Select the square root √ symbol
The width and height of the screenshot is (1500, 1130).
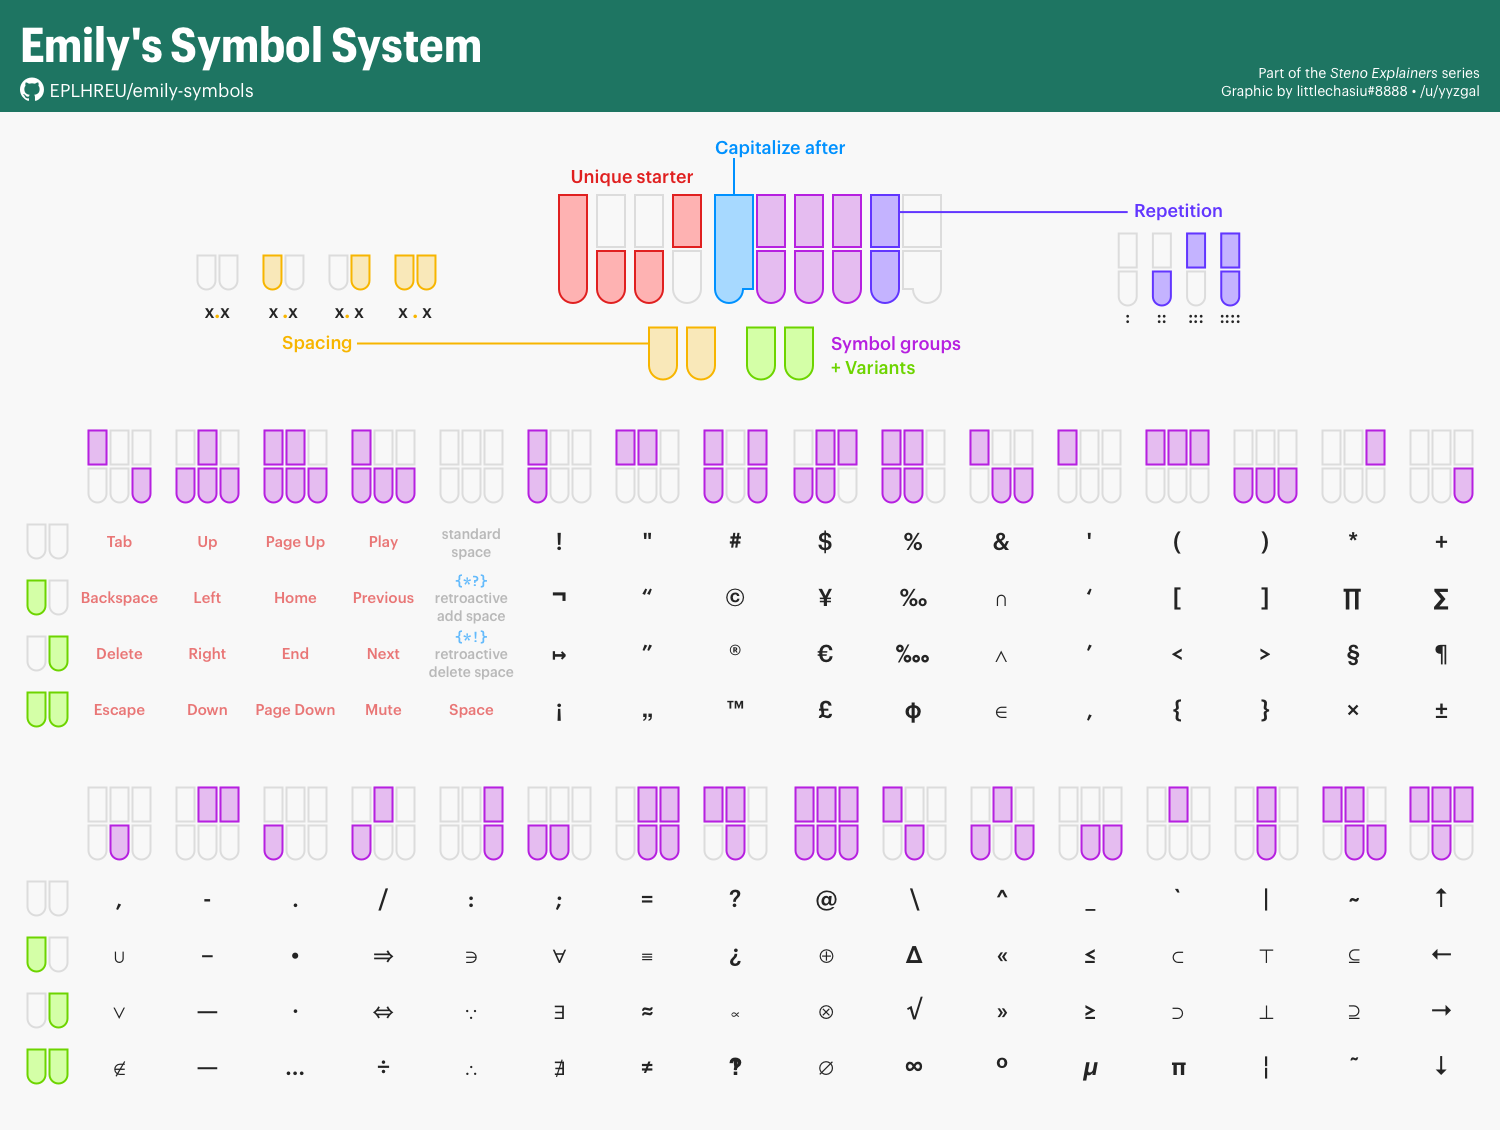(913, 1010)
